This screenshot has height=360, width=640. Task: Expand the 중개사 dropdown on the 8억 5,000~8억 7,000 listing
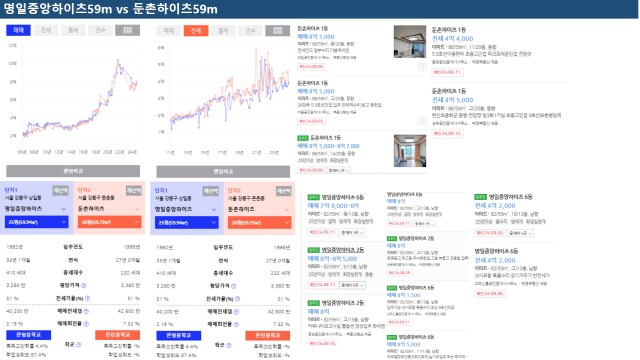[339, 170]
